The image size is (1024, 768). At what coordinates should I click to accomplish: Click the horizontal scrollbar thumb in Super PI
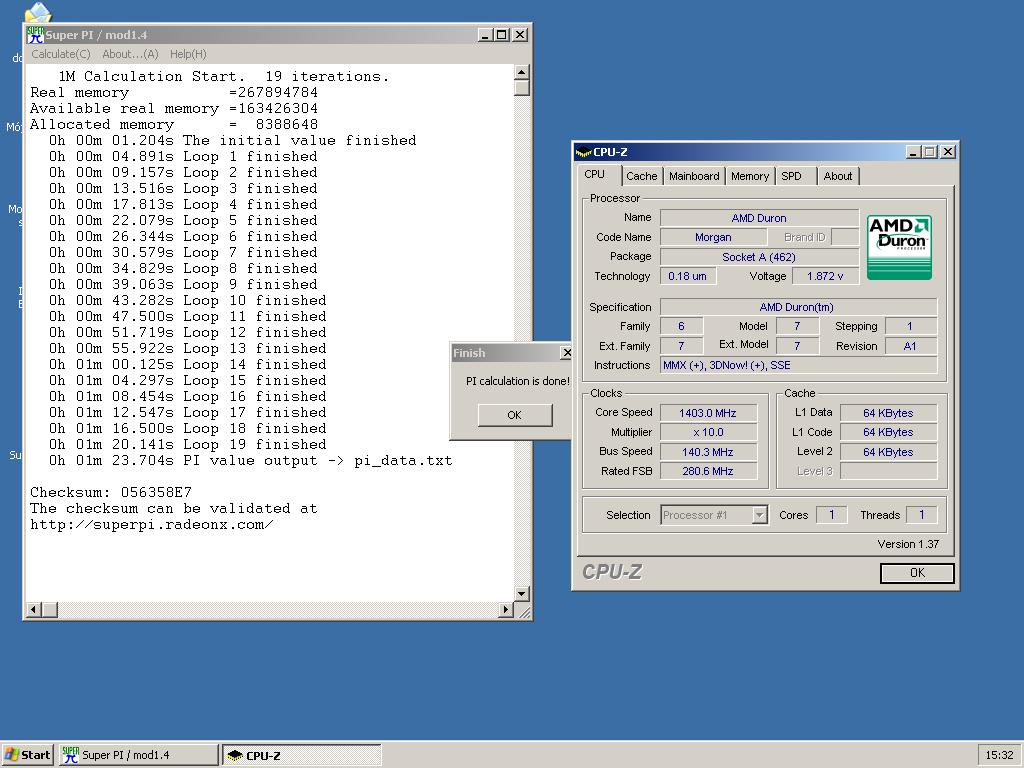[x=50, y=610]
